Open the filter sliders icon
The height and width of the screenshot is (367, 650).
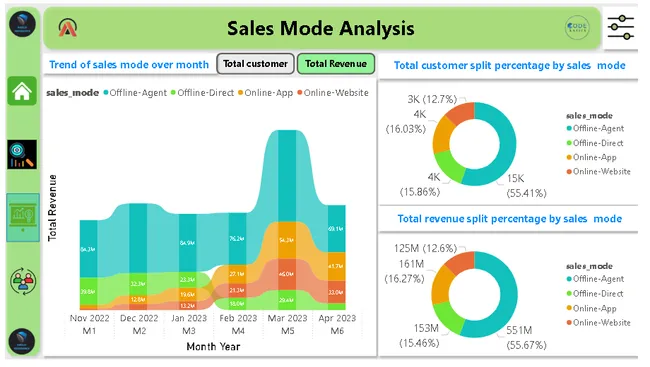pos(621,28)
